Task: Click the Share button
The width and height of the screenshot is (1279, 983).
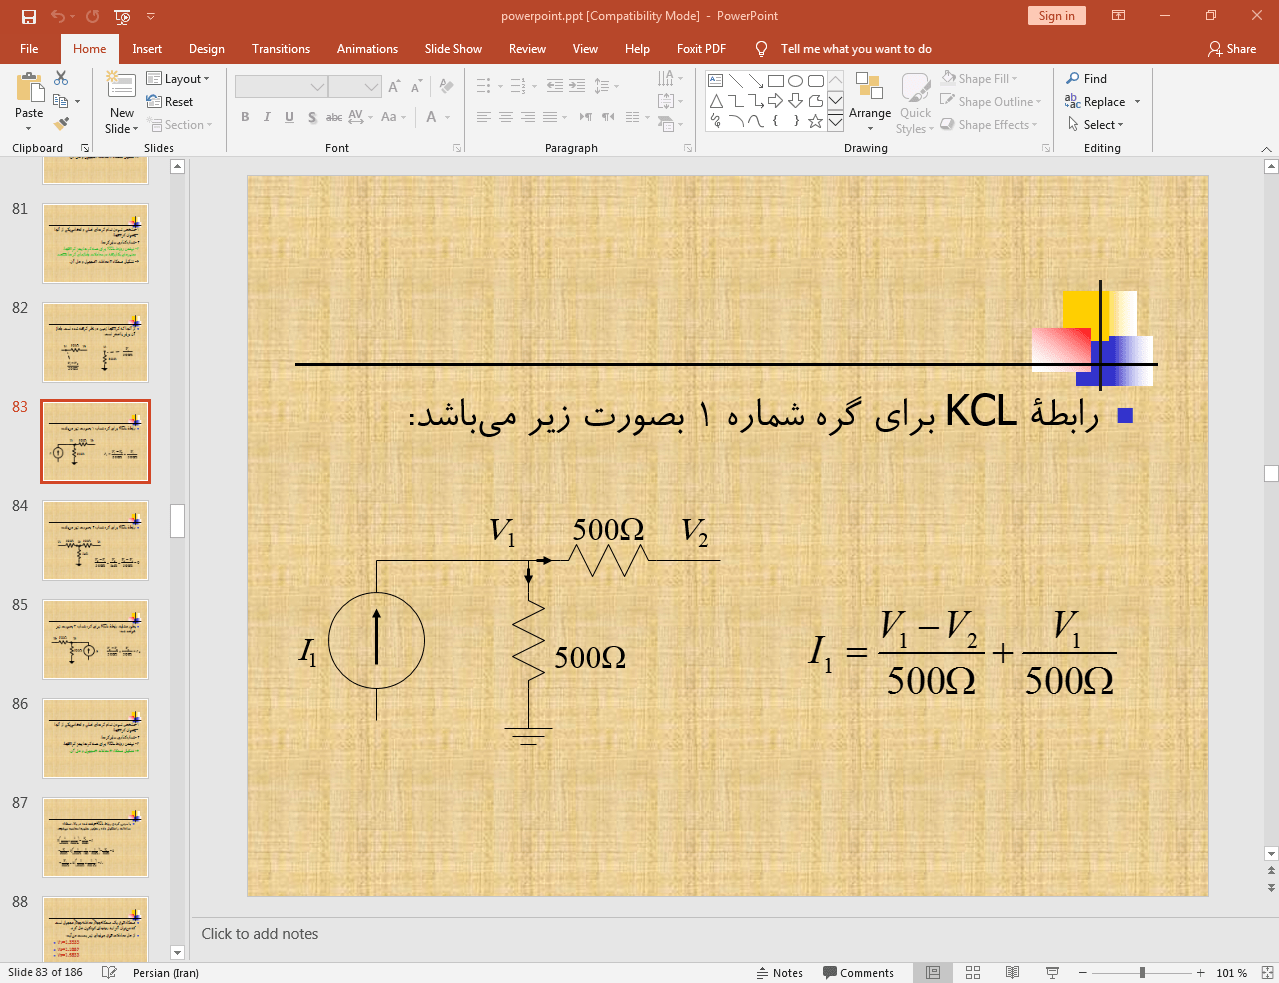Action: click(1232, 49)
